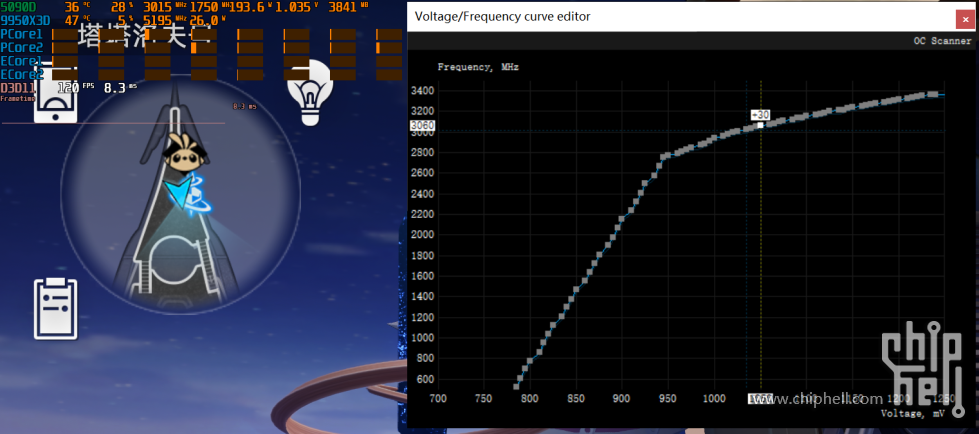Select the white curve point labeled +30
Screen dimensions: 979x434
pyautogui.click(x=760, y=126)
